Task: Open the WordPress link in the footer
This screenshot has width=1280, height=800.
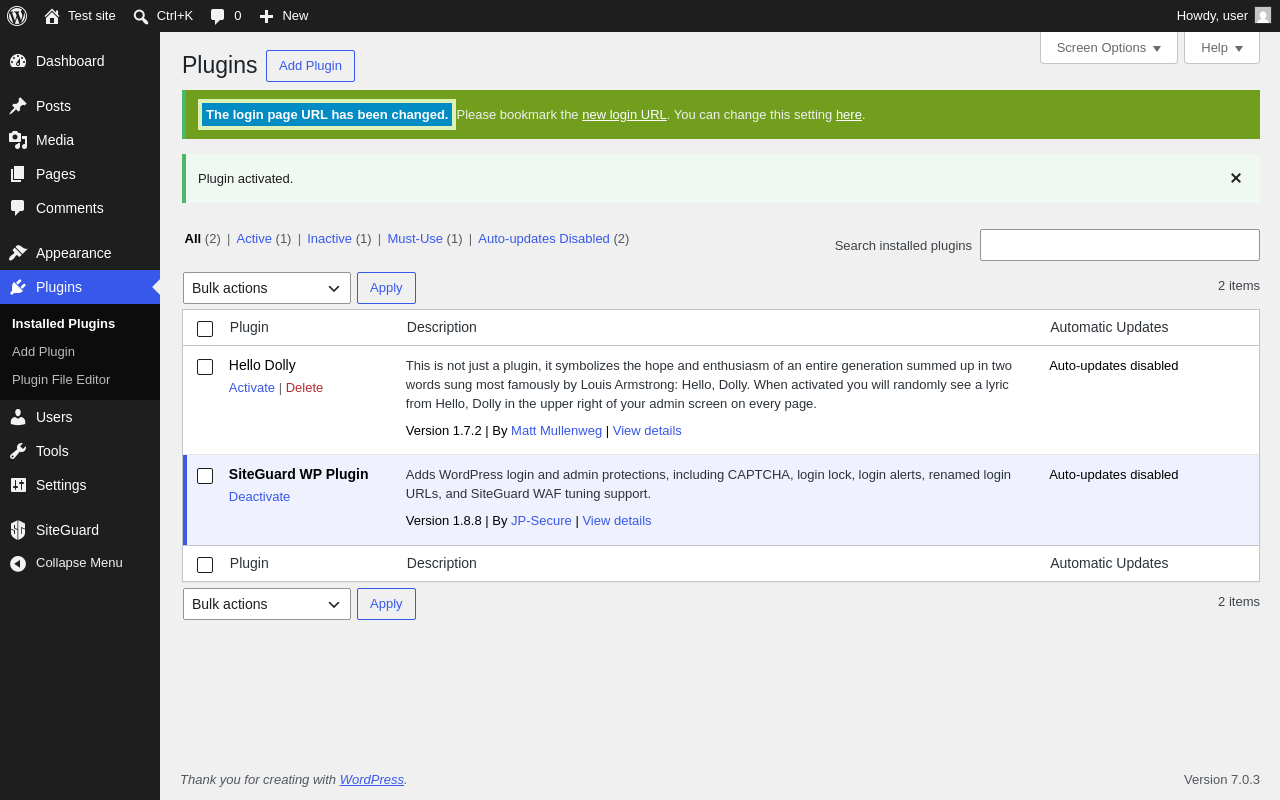Action: pos(372,779)
